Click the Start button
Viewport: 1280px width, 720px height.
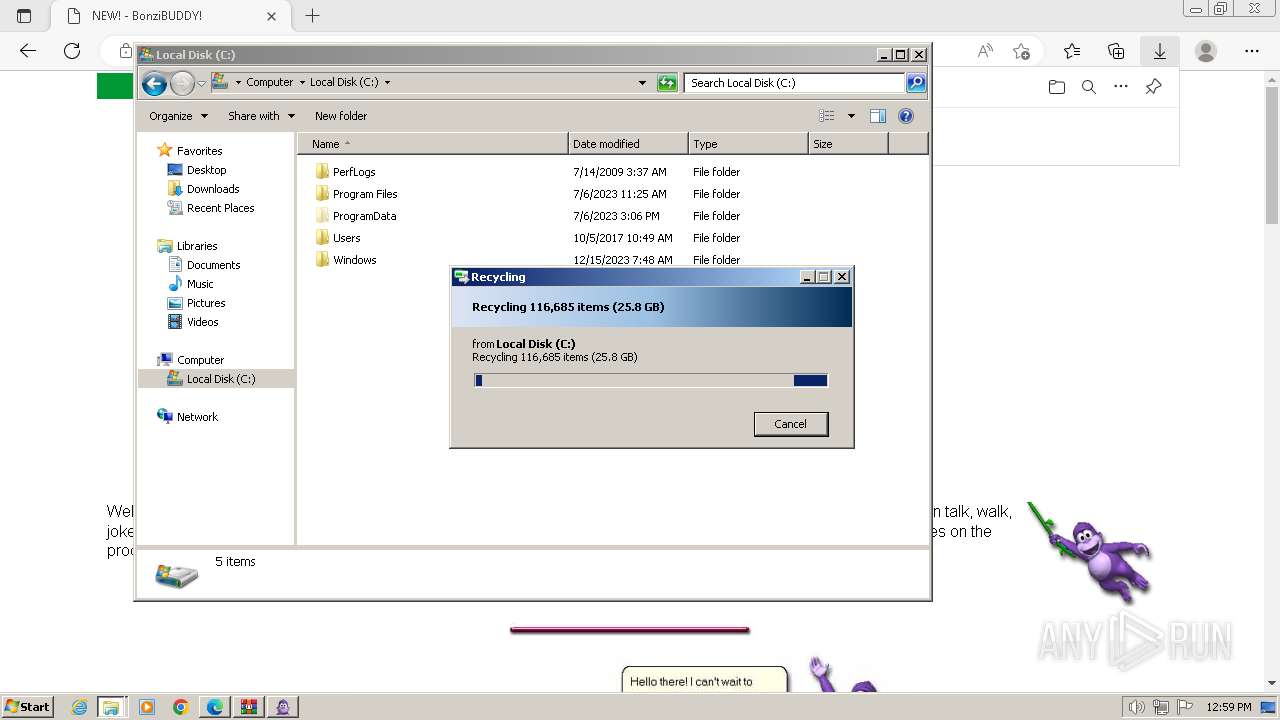27,707
